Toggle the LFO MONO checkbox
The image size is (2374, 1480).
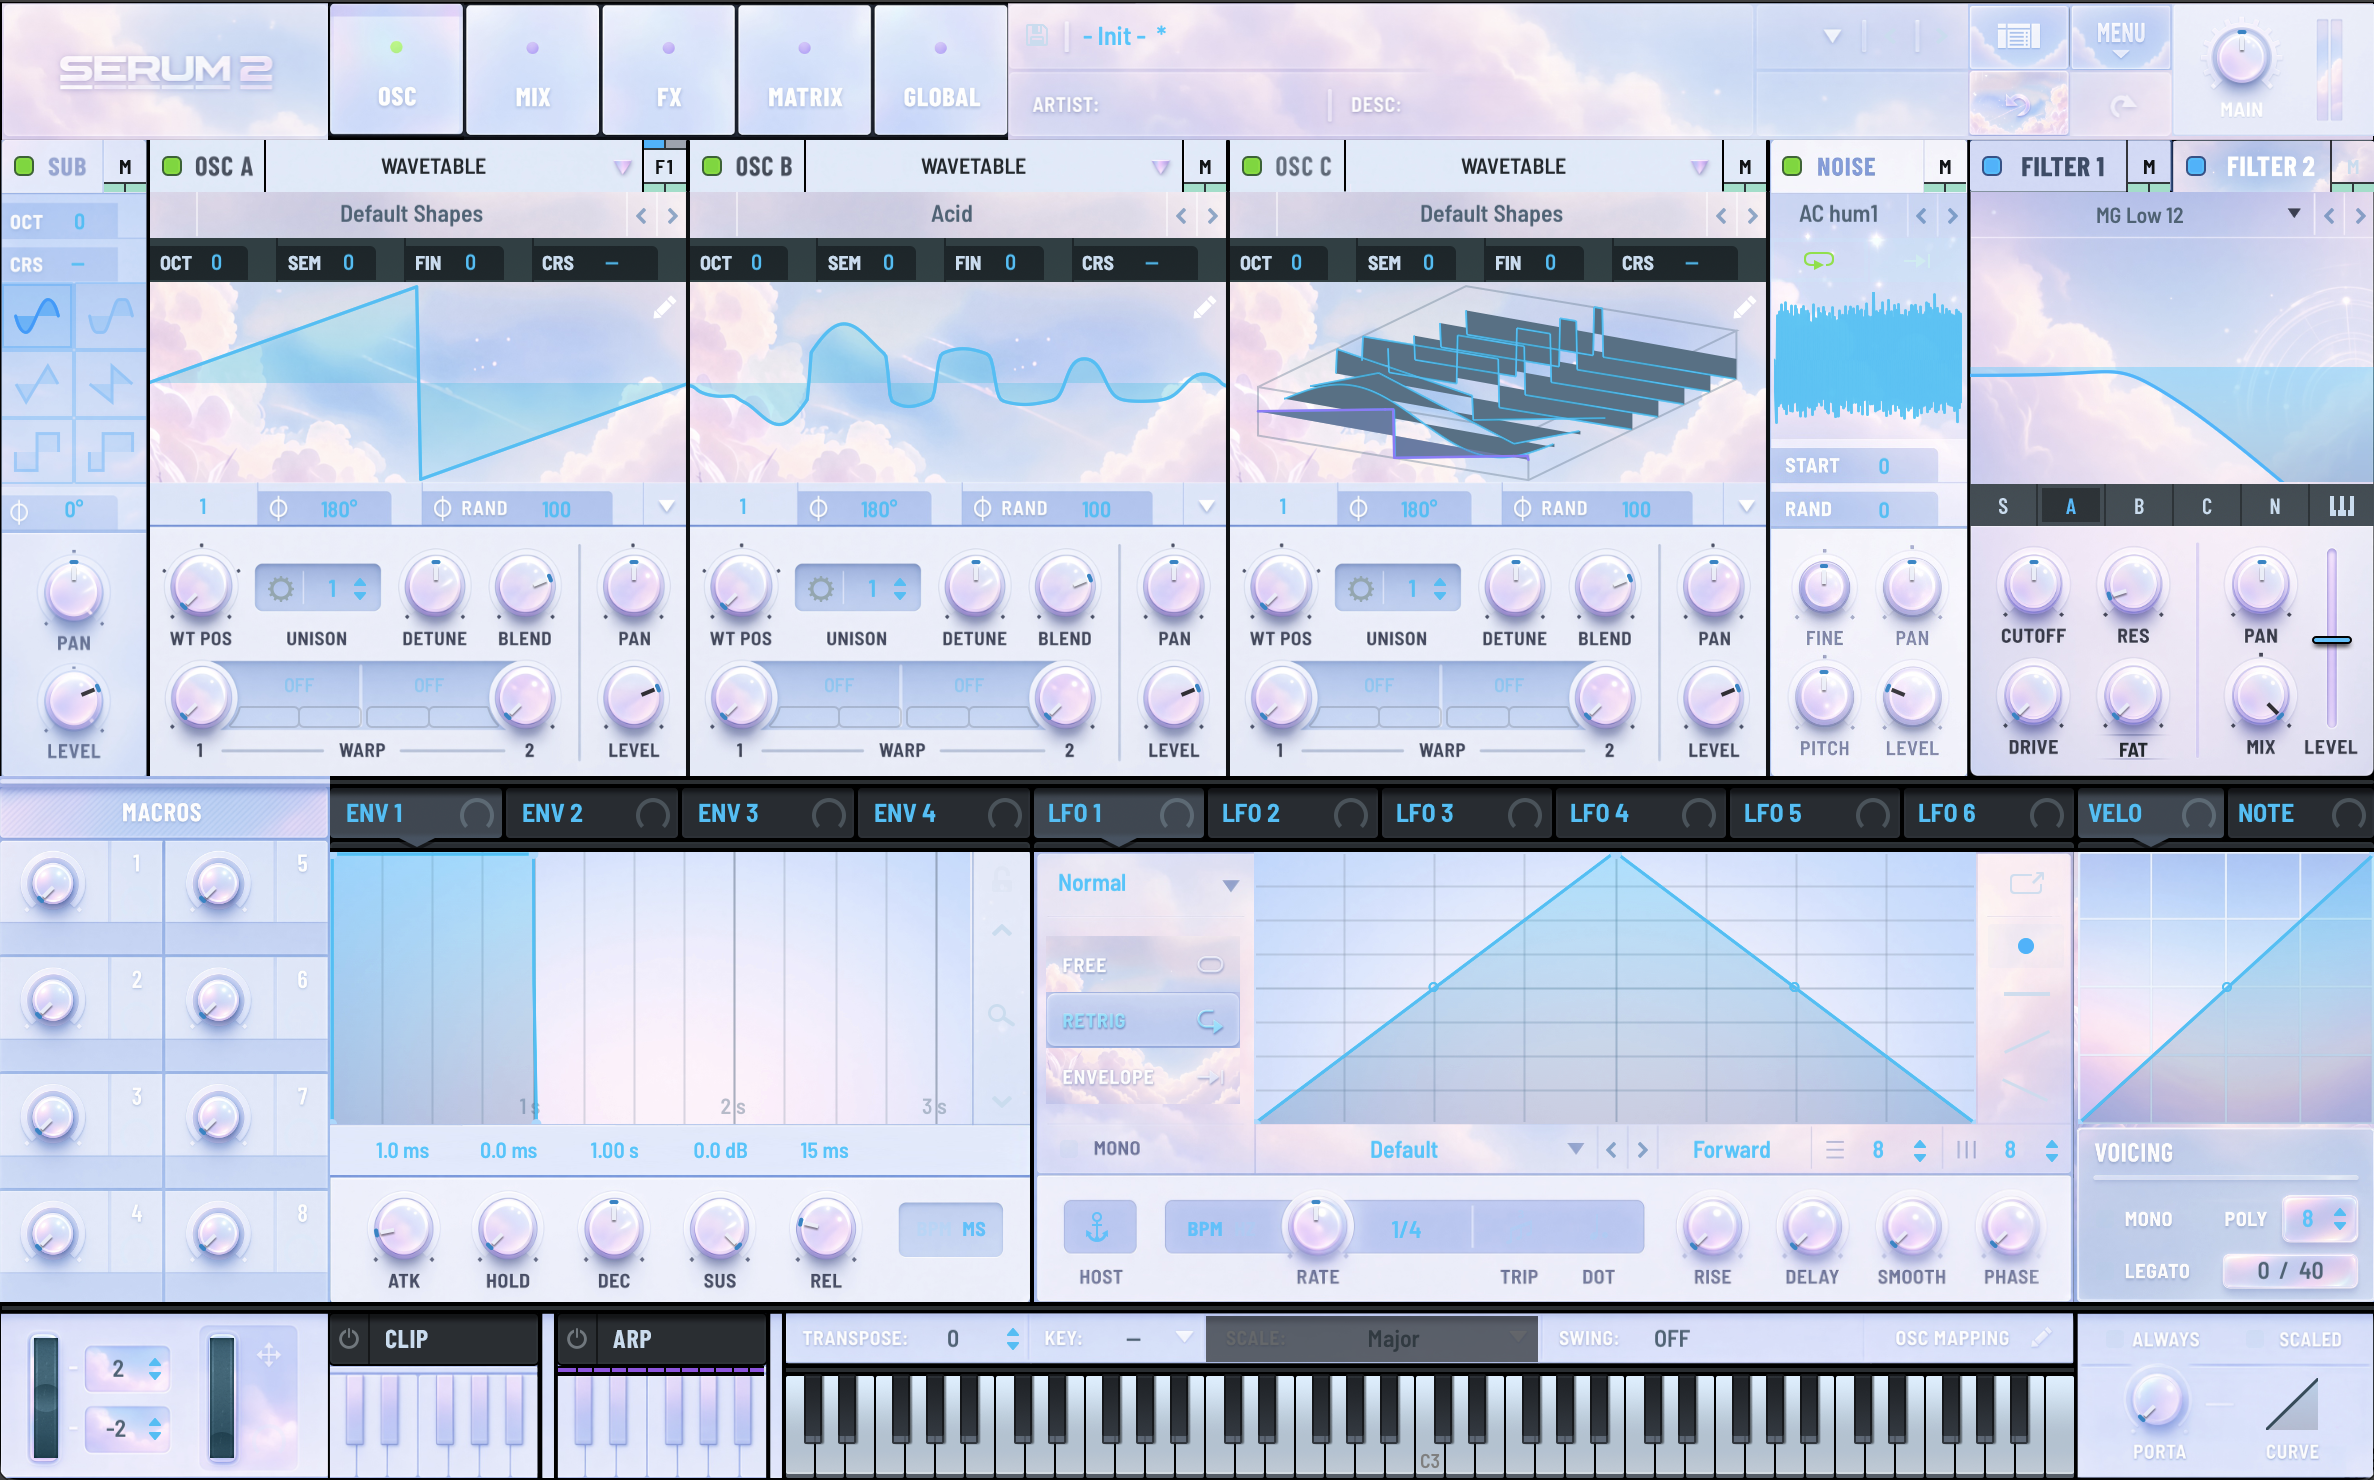click(1069, 1149)
